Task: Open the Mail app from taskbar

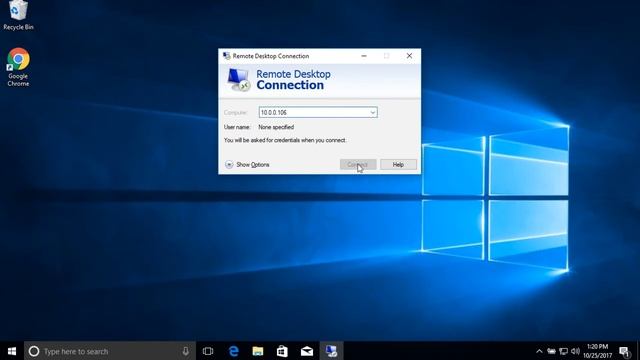Action: (x=307, y=351)
